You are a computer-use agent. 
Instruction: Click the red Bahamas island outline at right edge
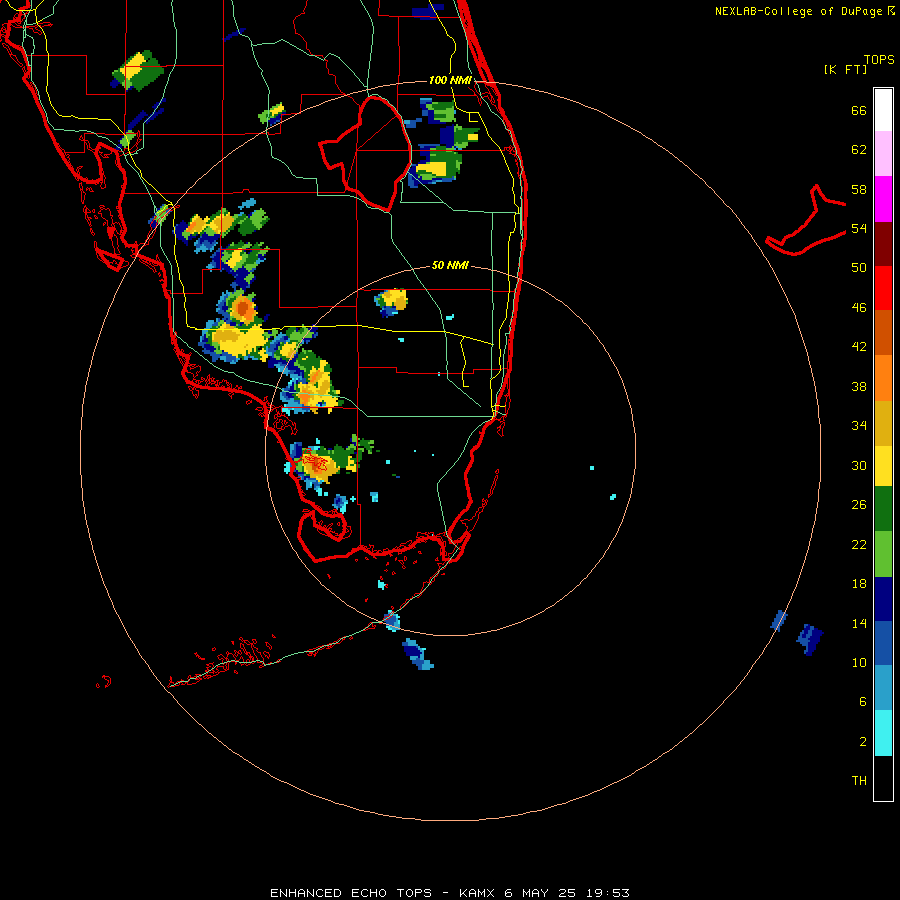pos(806,221)
